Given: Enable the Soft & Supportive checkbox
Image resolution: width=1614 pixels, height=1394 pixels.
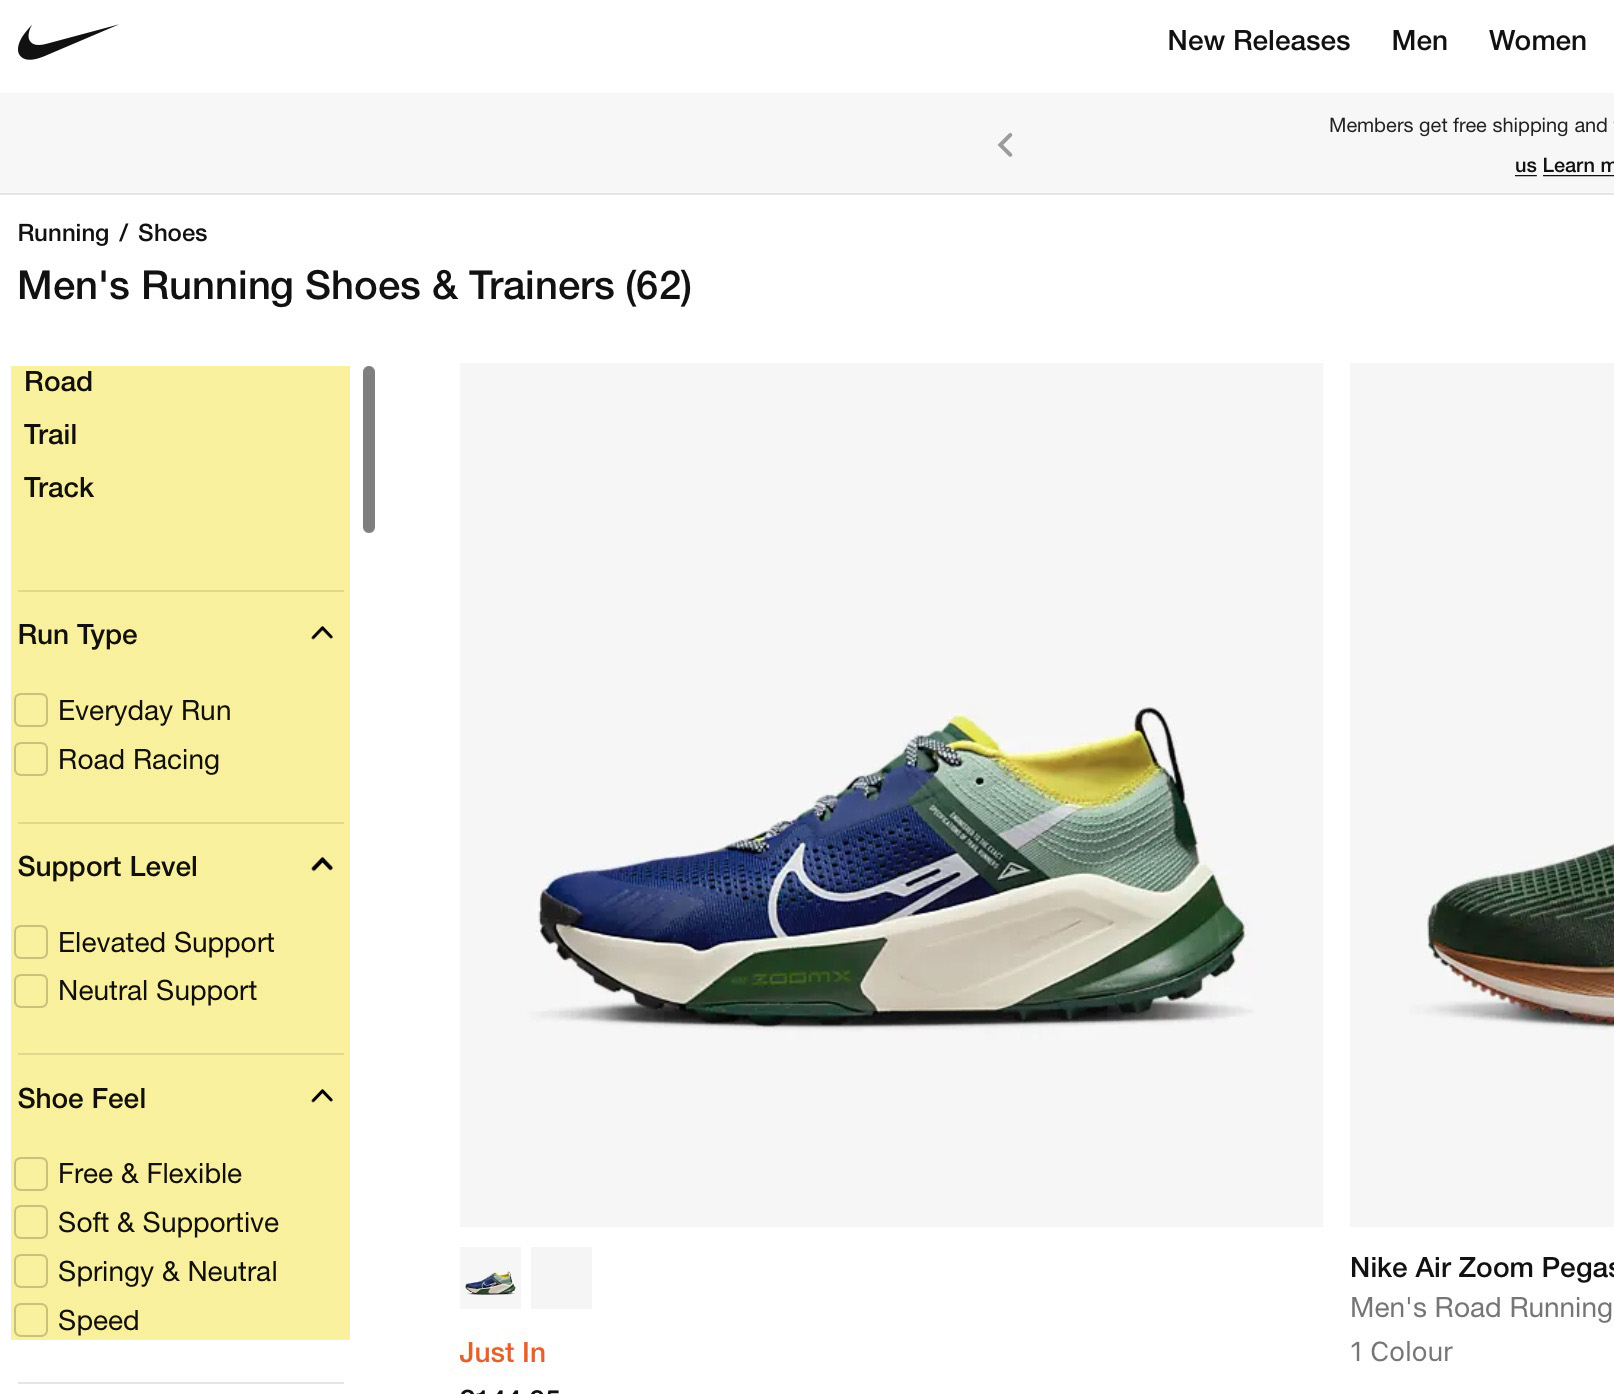Looking at the screenshot, I should click(30, 1222).
